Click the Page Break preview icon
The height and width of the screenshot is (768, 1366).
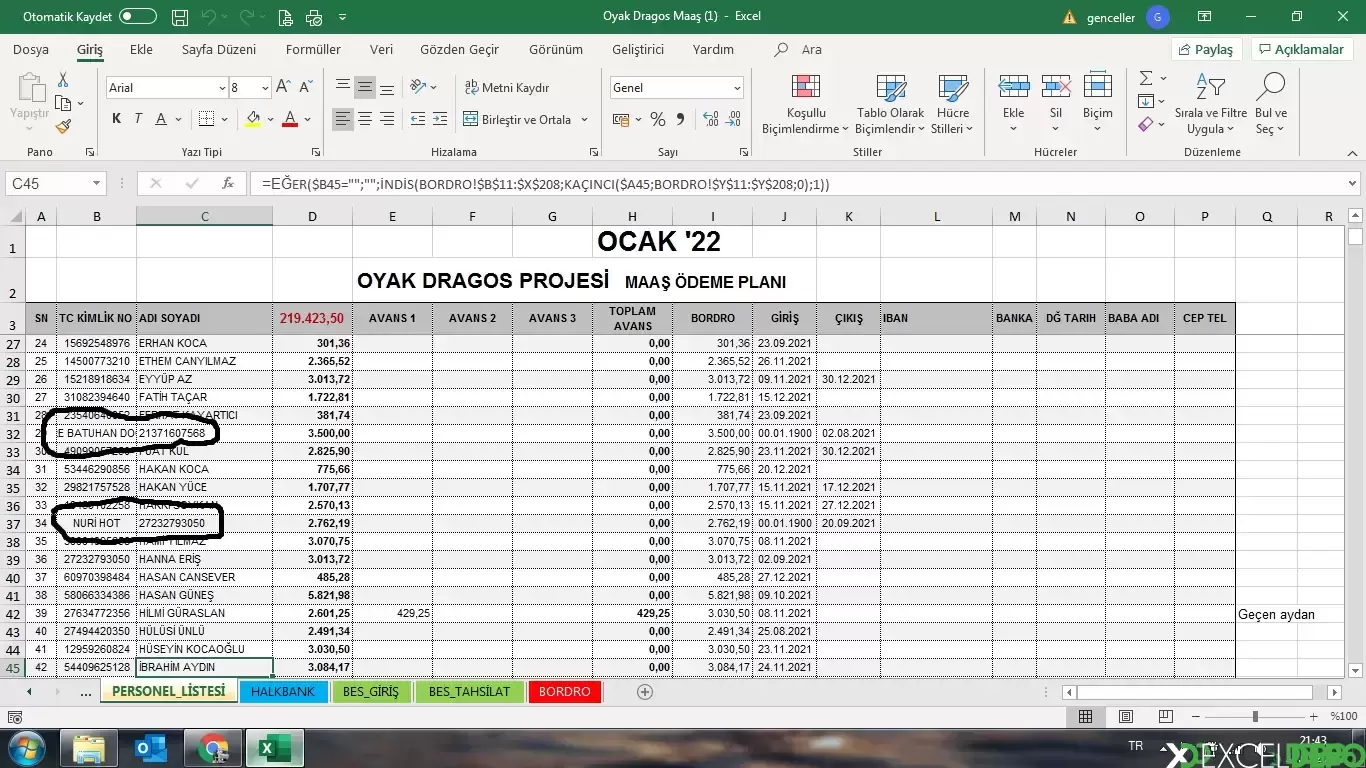point(1166,717)
